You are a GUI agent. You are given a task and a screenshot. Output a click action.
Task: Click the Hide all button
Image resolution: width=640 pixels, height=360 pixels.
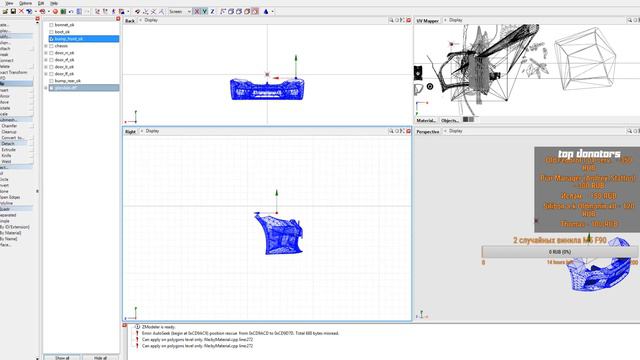pyautogui.click(x=100, y=358)
